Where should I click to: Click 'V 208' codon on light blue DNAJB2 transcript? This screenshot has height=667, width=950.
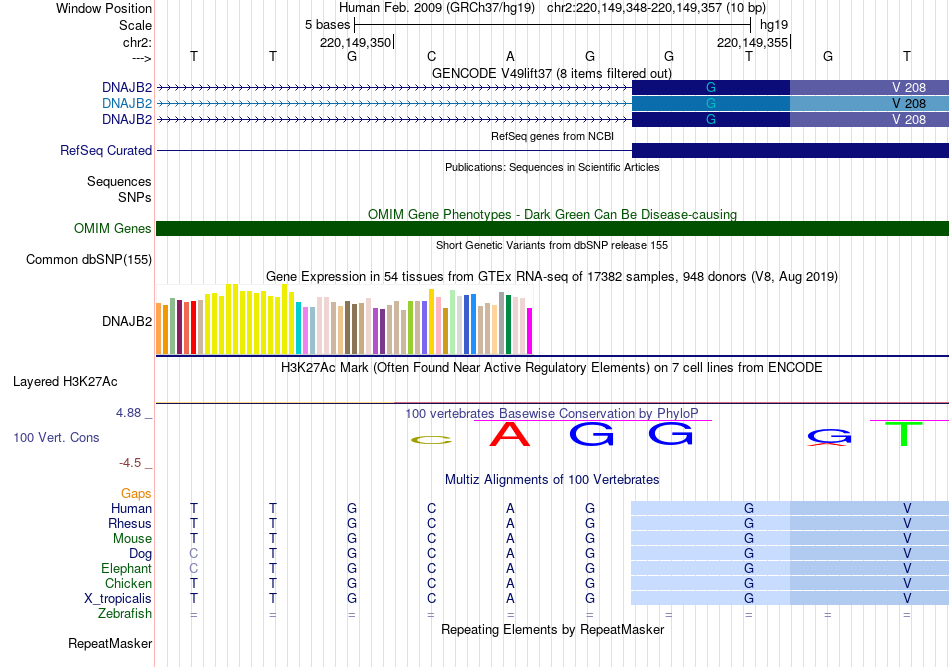(909, 104)
